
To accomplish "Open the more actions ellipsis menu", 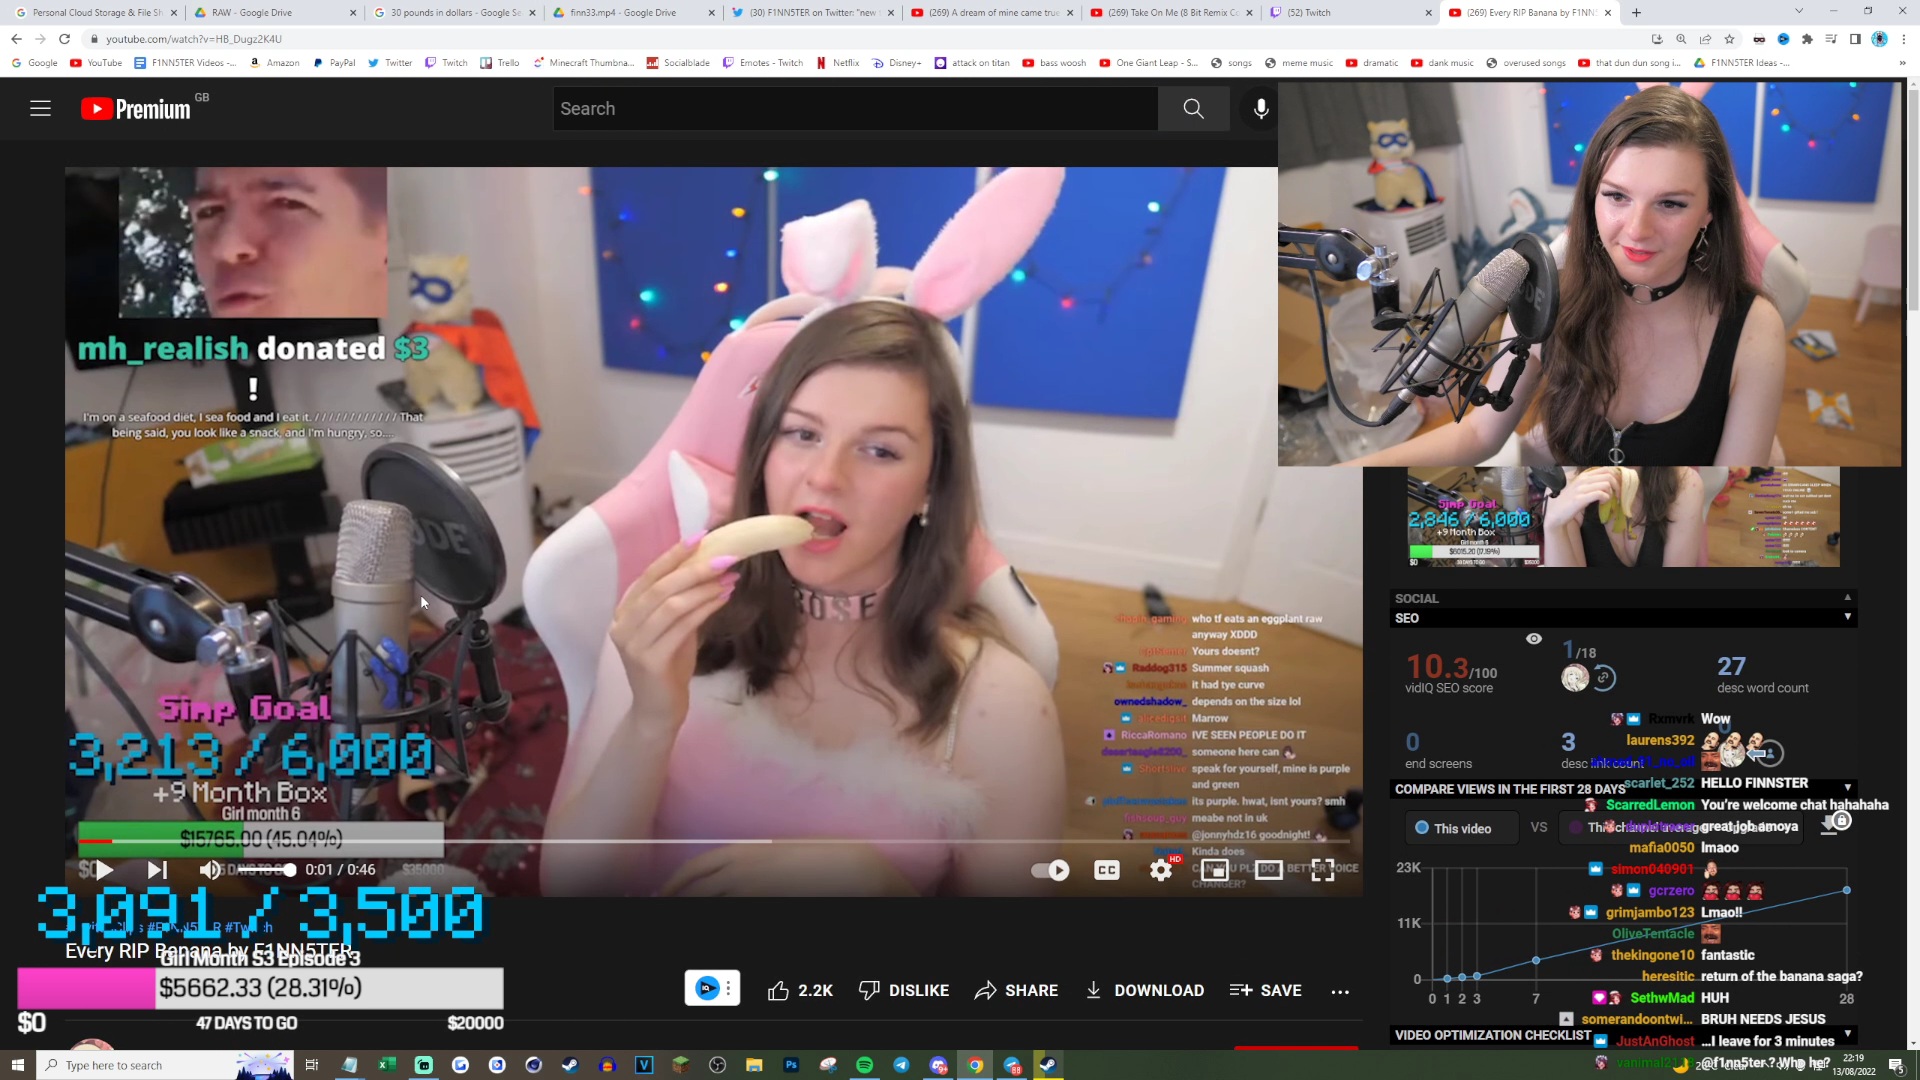I will pos(1340,991).
